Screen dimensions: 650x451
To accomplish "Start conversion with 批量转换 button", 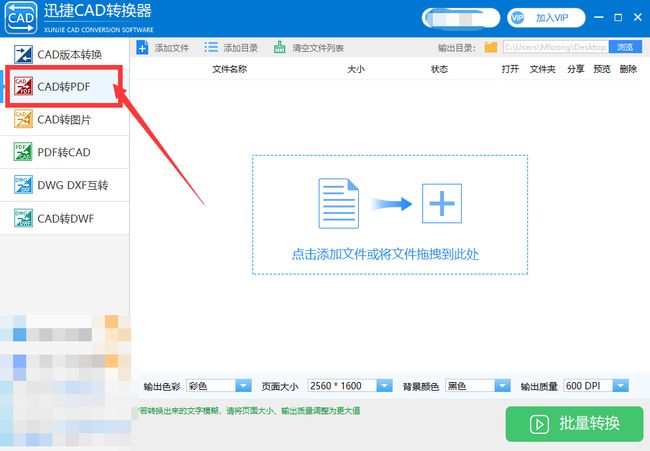I will (x=574, y=424).
